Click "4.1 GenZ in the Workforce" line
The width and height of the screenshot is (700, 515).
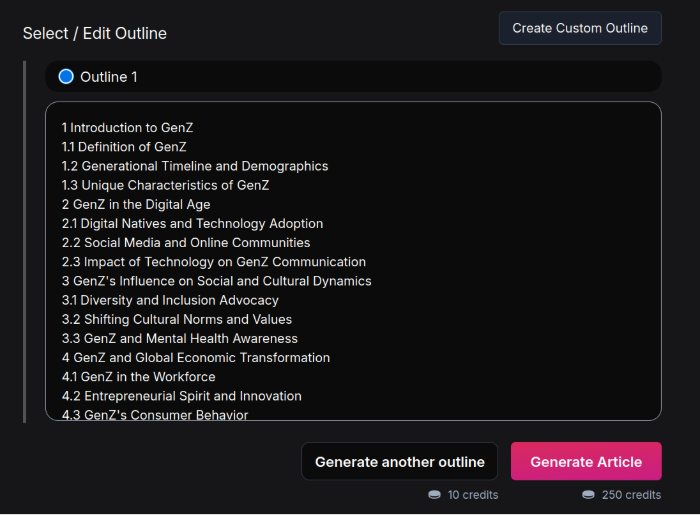click(138, 377)
